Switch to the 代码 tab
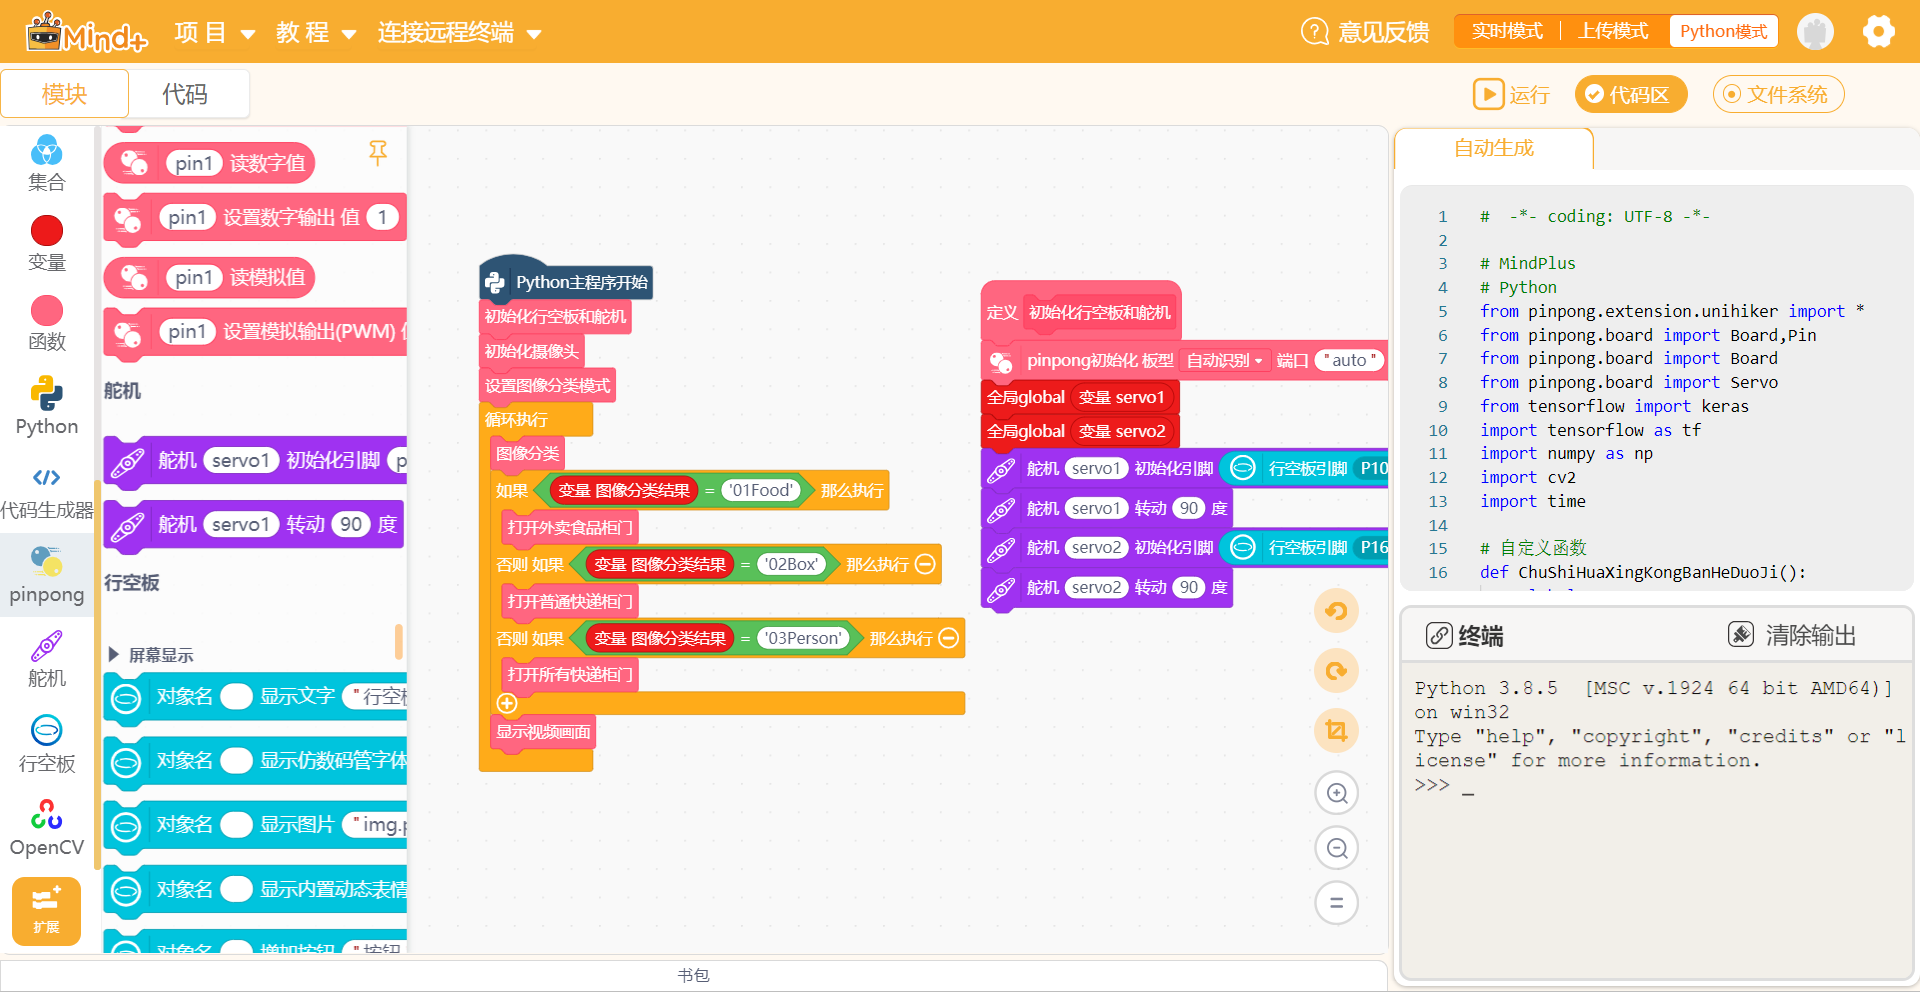 (x=185, y=94)
